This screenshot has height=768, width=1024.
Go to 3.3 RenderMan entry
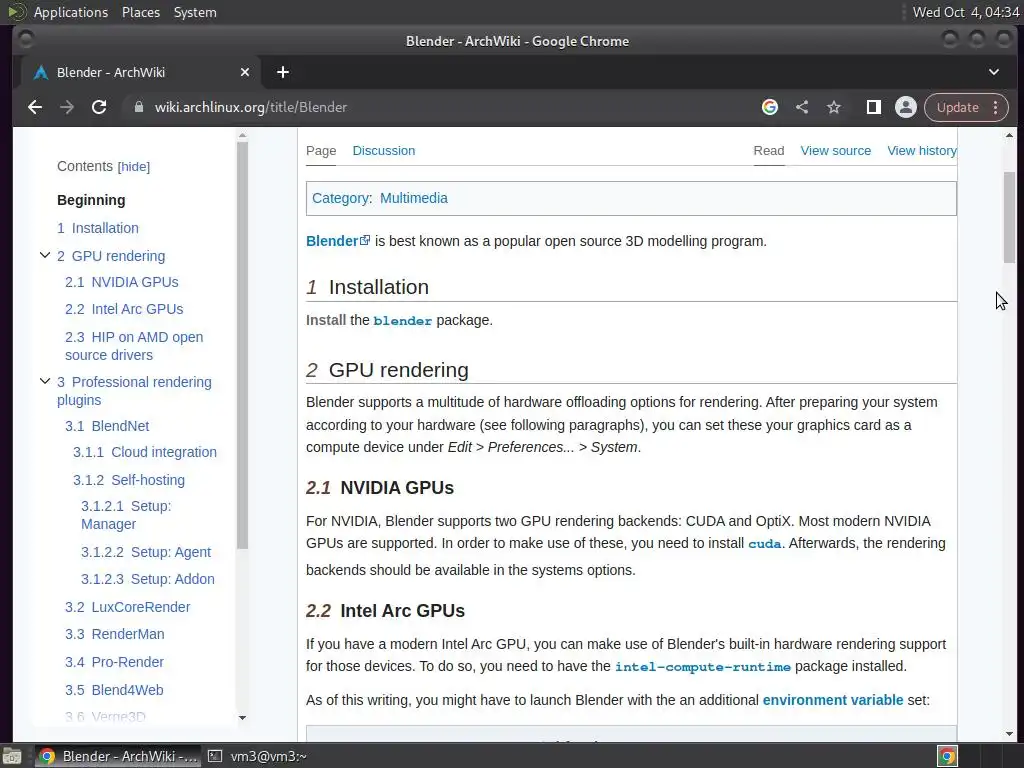click(x=114, y=634)
